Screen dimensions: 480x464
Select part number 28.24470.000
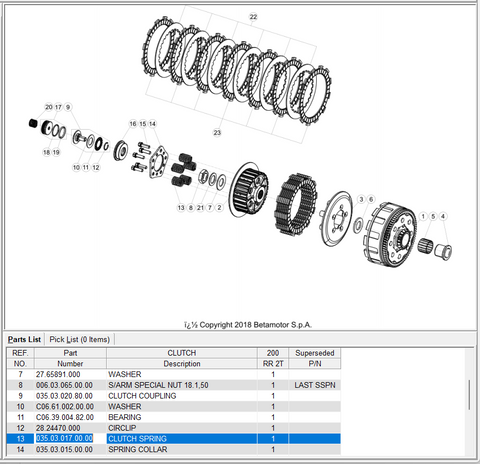pyautogui.click(x=58, y=428)
